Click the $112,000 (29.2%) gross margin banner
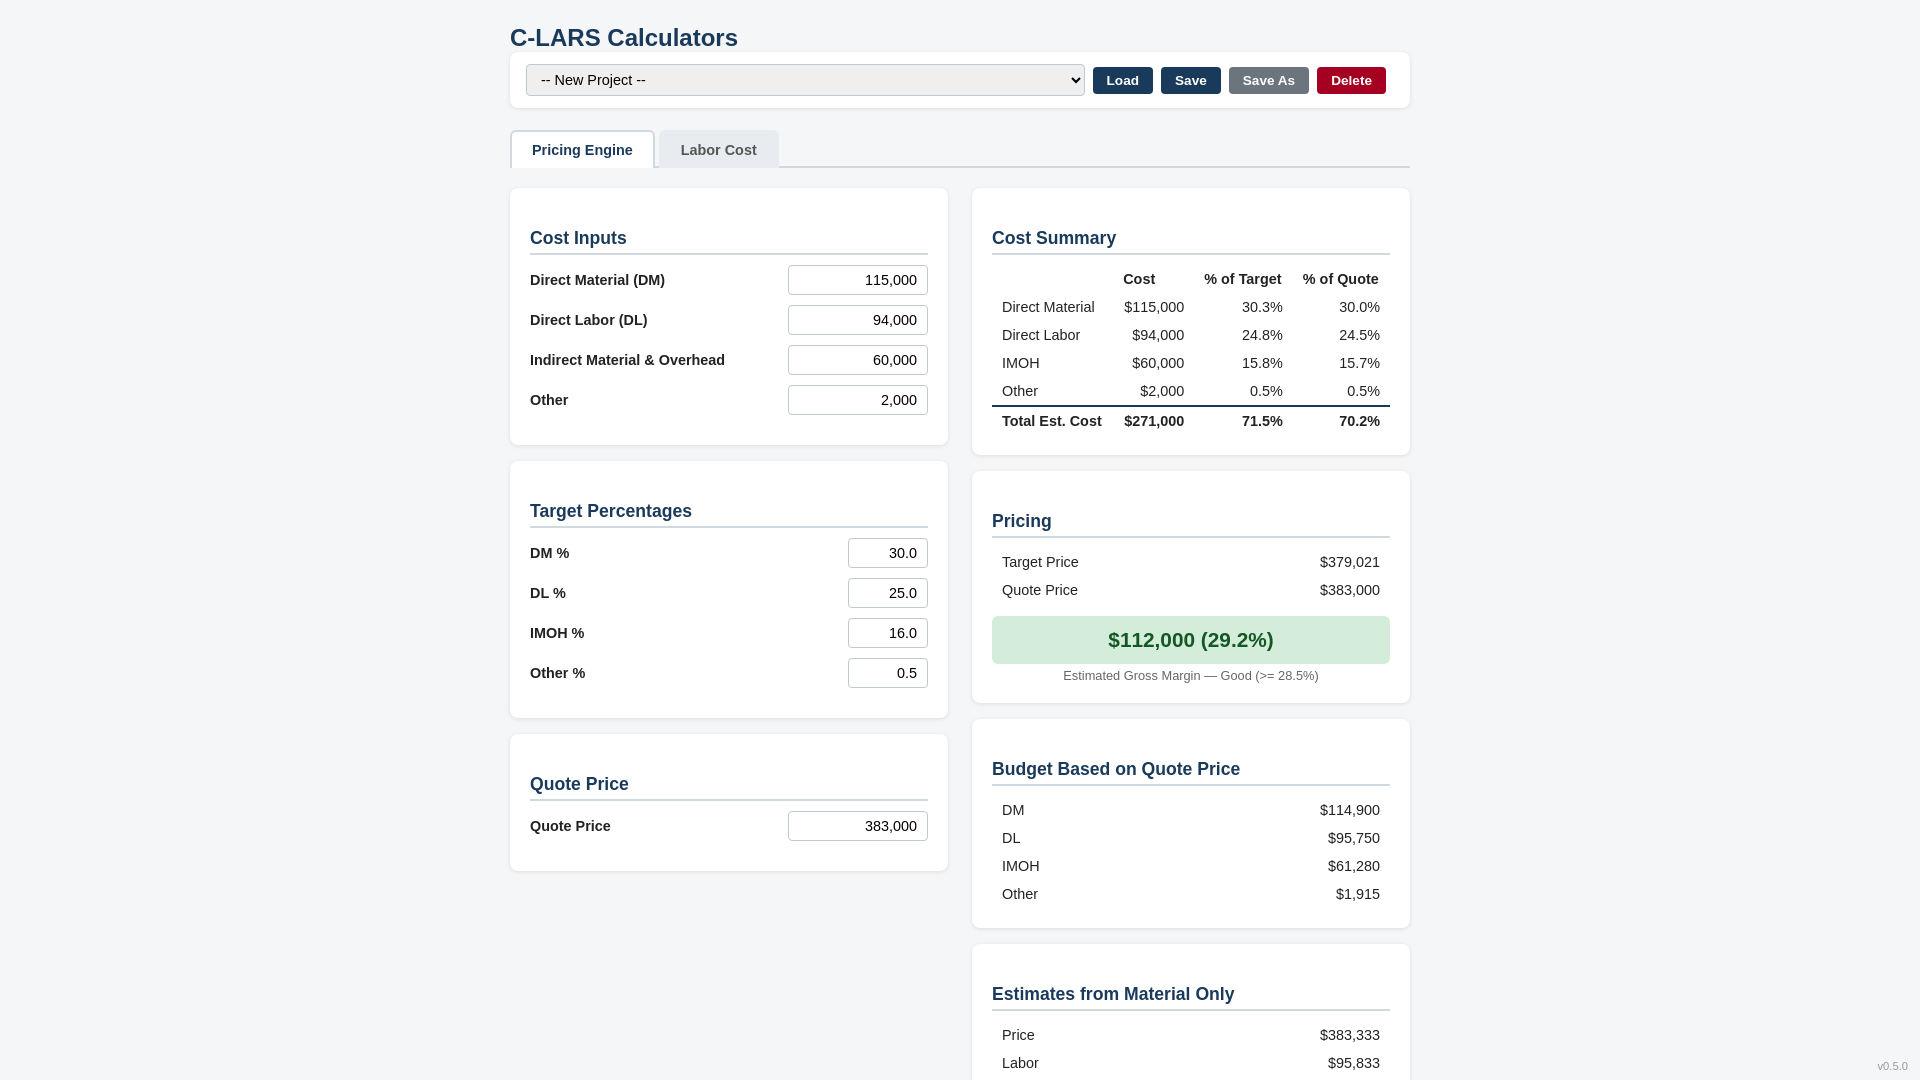 1191,640
